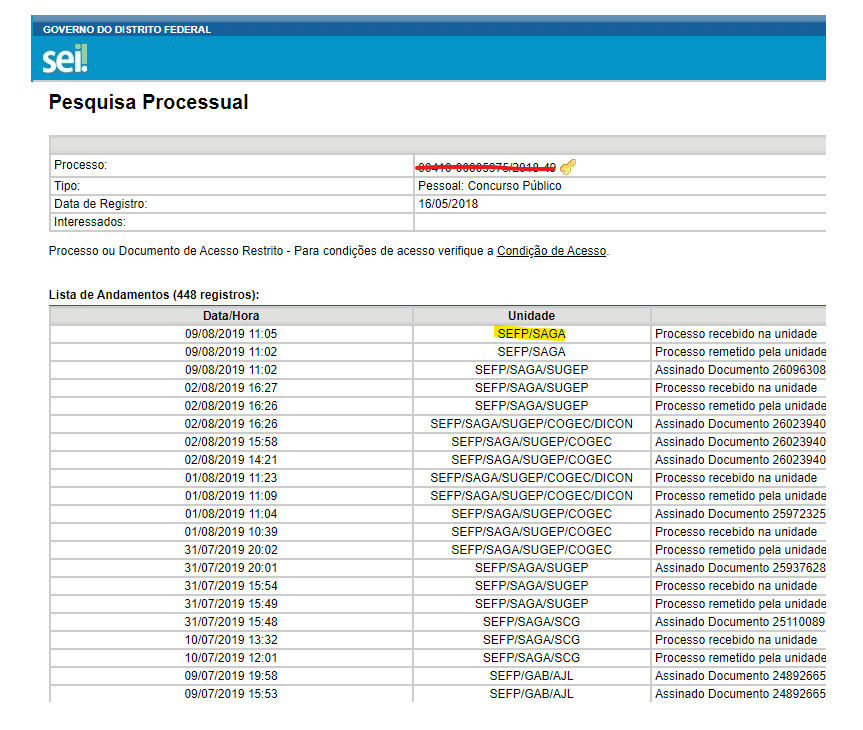Click date cell 10/07/2019 12:01
The image size is (863, 730).
231,658
